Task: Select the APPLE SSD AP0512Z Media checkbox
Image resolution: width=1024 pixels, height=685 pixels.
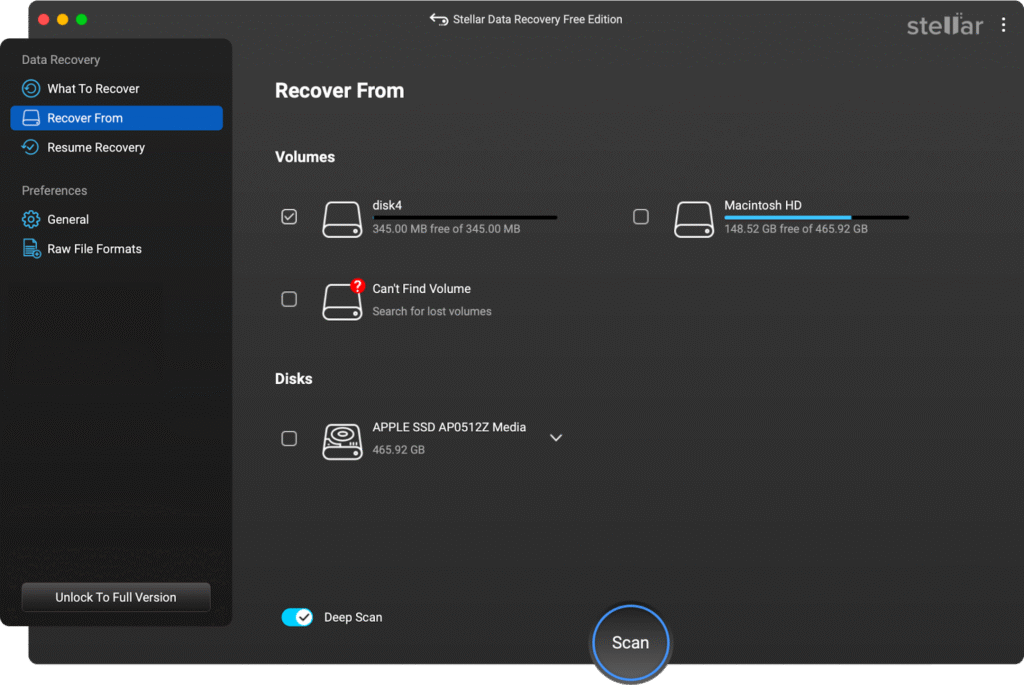Action: tap(289, 438)
